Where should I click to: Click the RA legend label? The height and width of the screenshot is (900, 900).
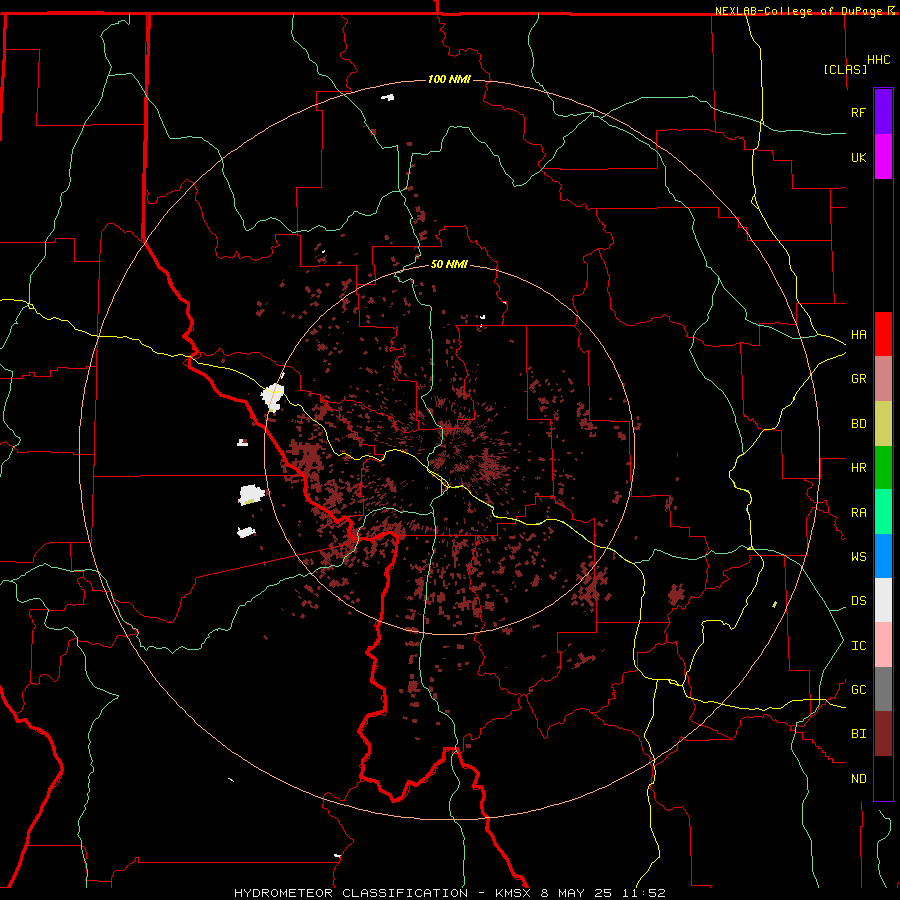pos(858,513)
